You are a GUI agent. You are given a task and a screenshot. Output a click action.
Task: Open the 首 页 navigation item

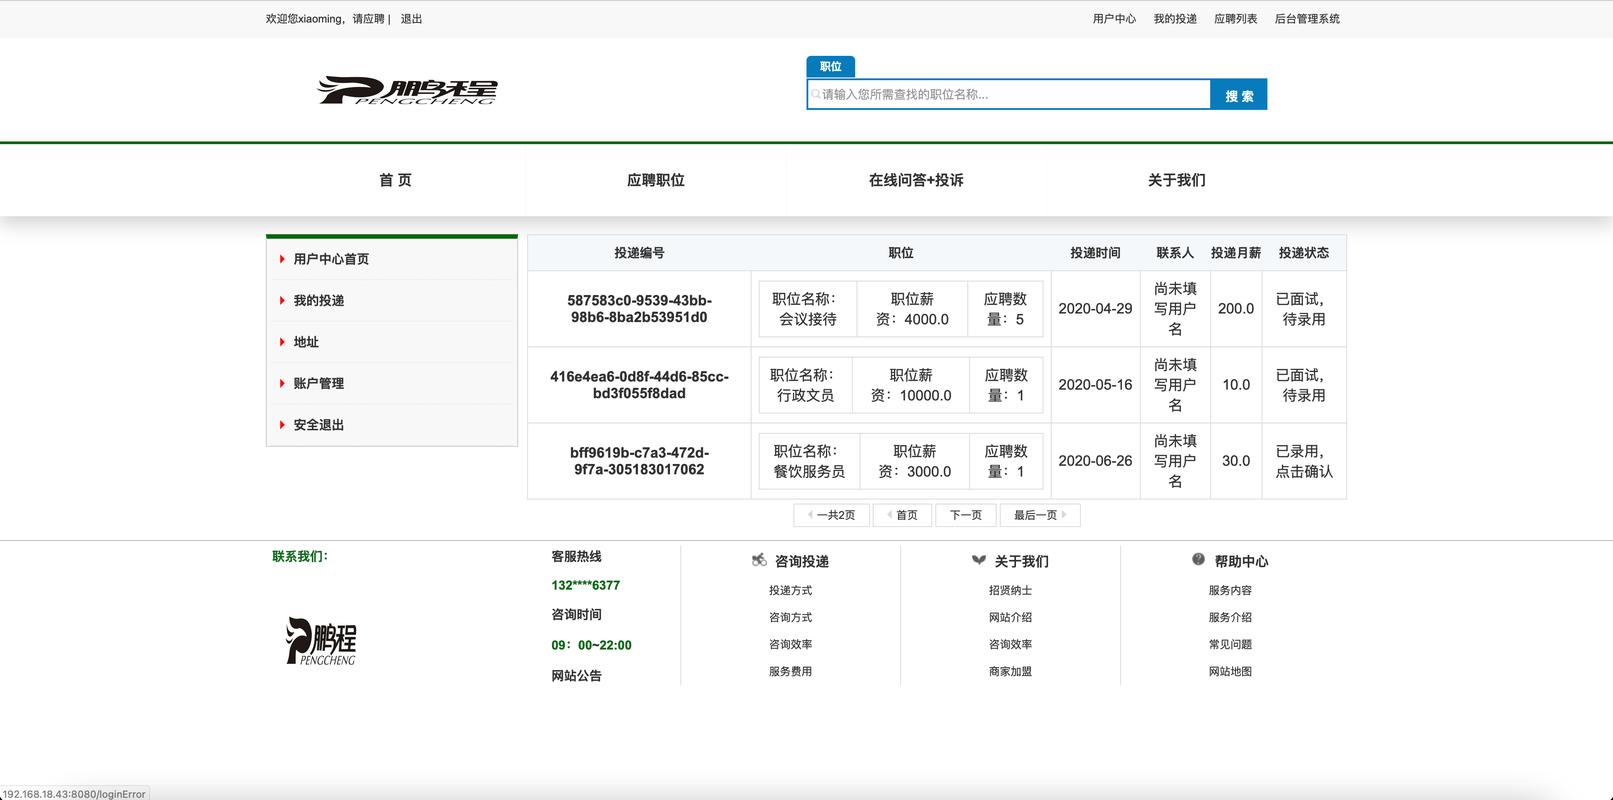click(x=395, y=180)
